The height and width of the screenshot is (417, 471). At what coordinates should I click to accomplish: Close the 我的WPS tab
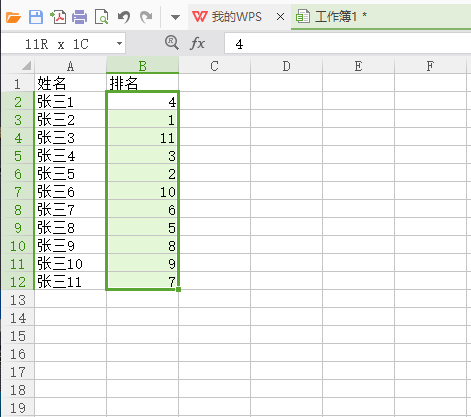pos(281,16)
